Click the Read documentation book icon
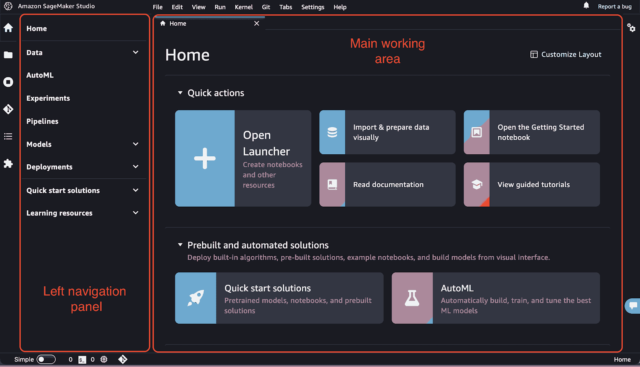The image size is (640, 367). coord(332,185)
